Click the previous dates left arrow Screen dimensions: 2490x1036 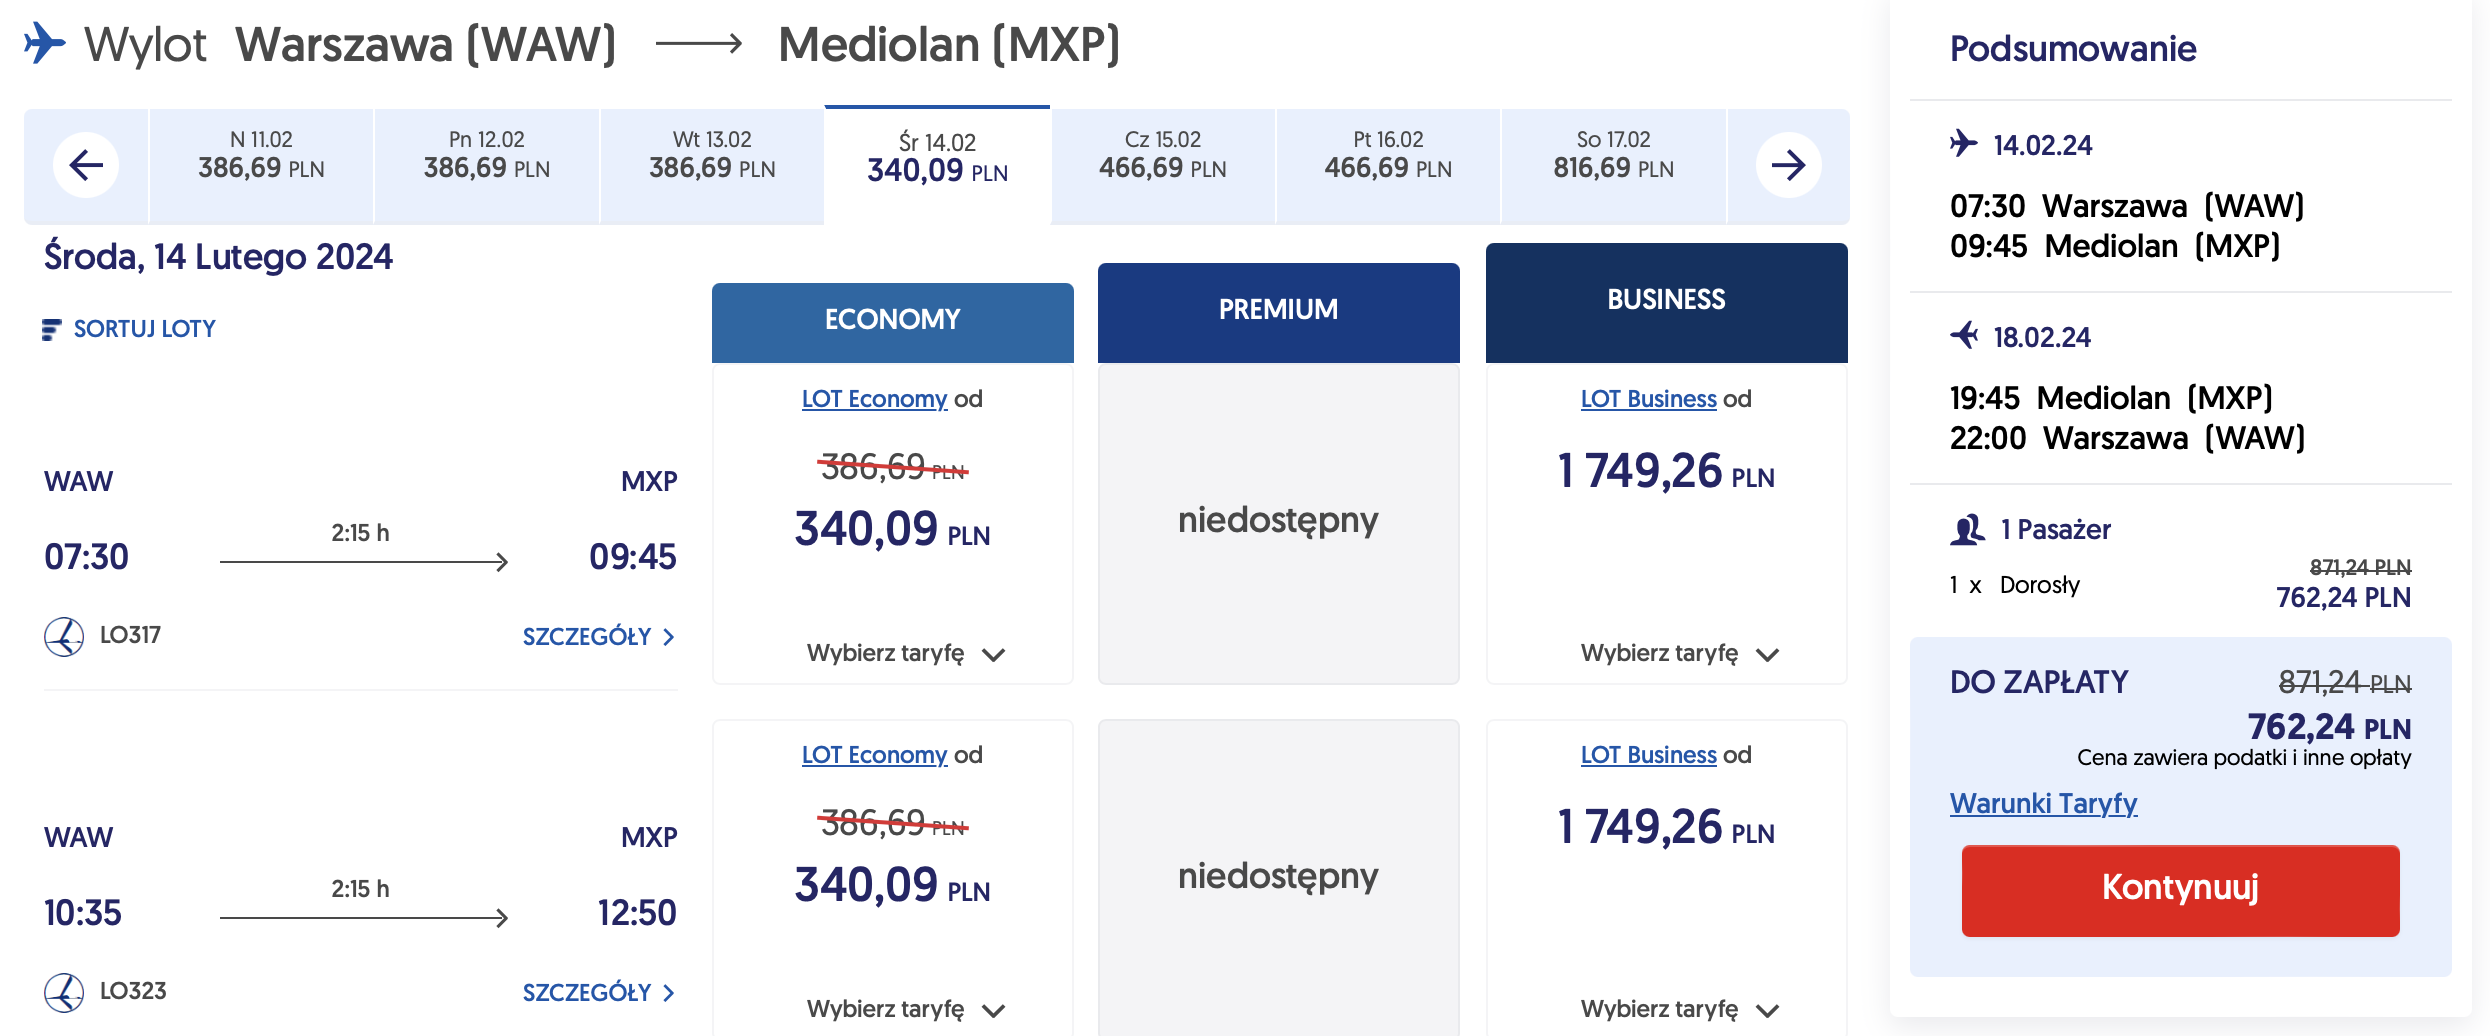pos(86,165)
